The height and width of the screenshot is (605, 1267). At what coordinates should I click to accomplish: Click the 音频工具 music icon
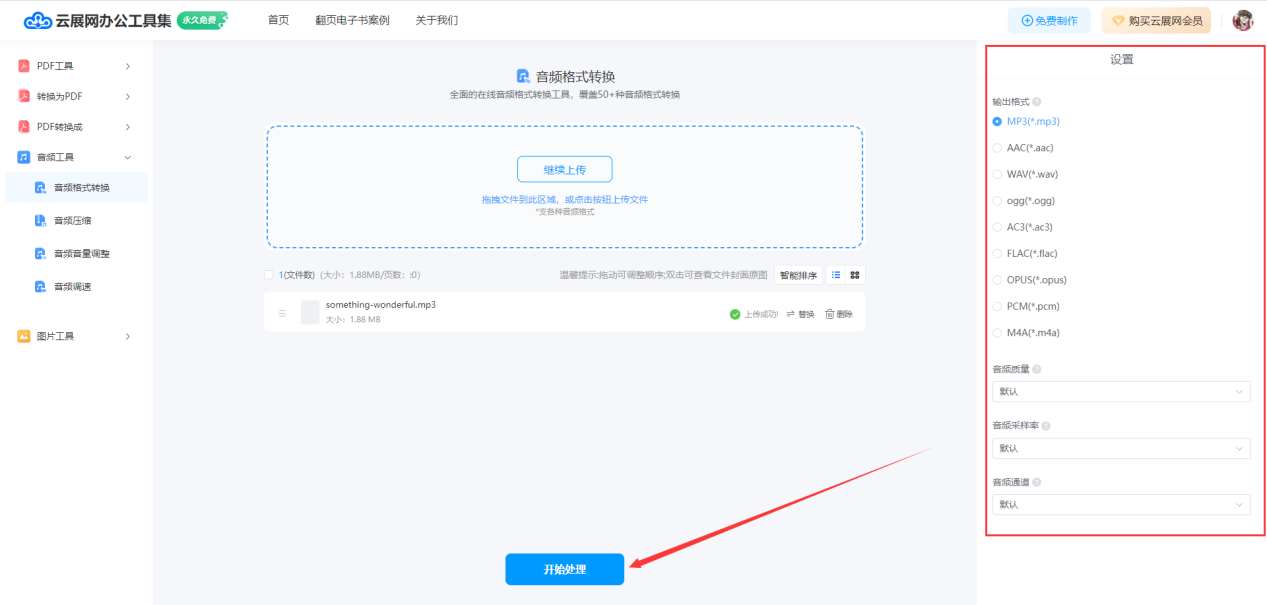coord(23,157)
